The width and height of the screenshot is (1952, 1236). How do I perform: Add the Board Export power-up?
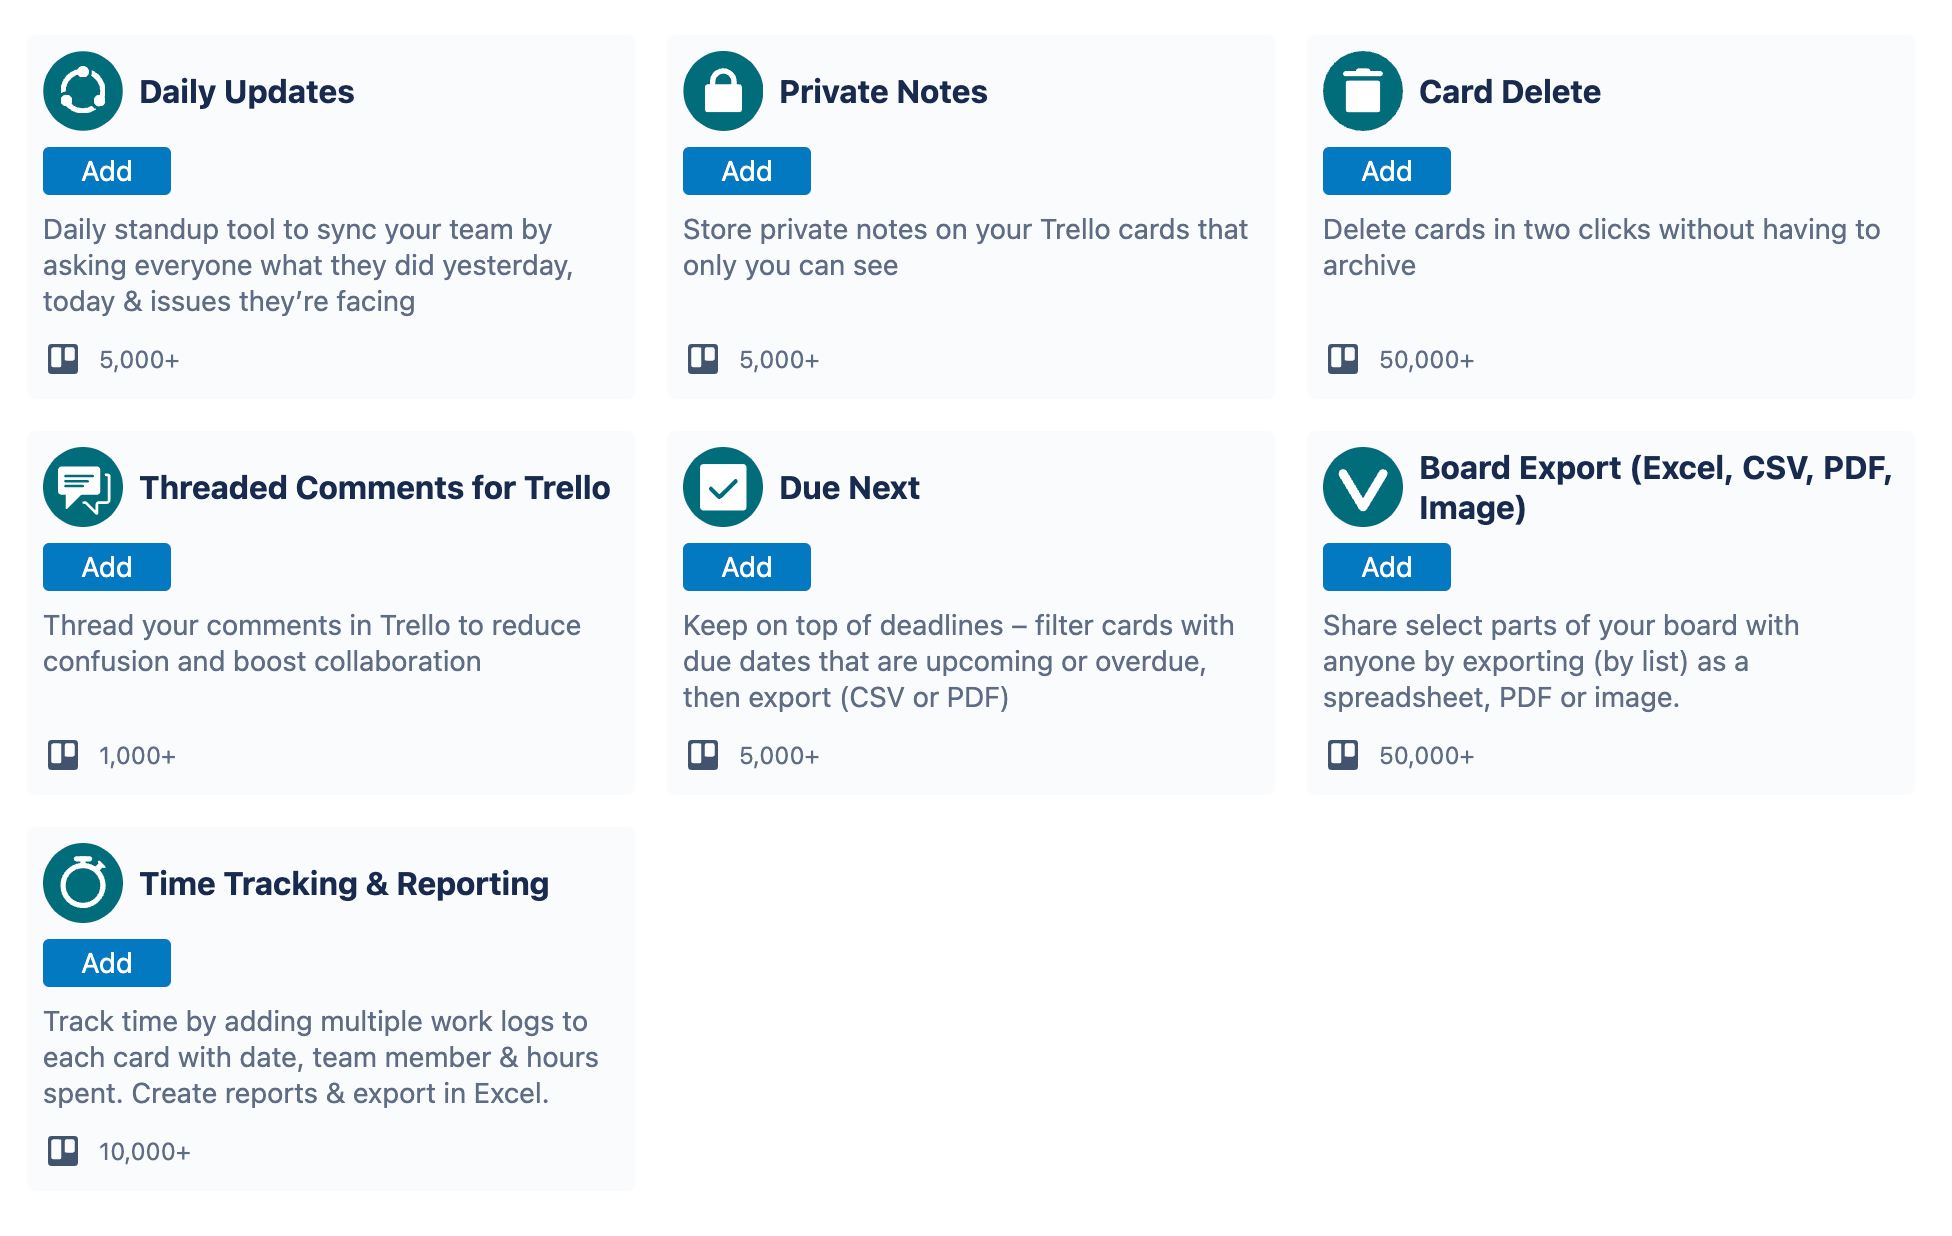(x=1386, y=567)
